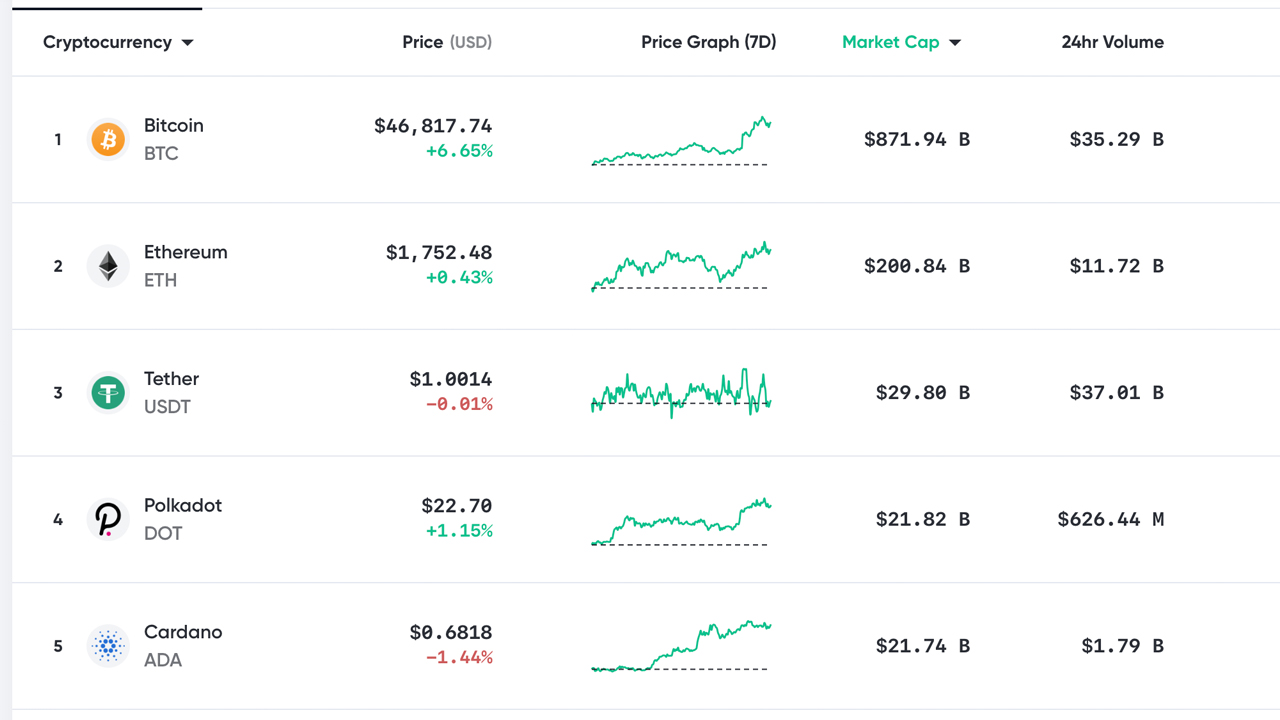Click the Cryptocurrency header label

[x=107, y=42]
